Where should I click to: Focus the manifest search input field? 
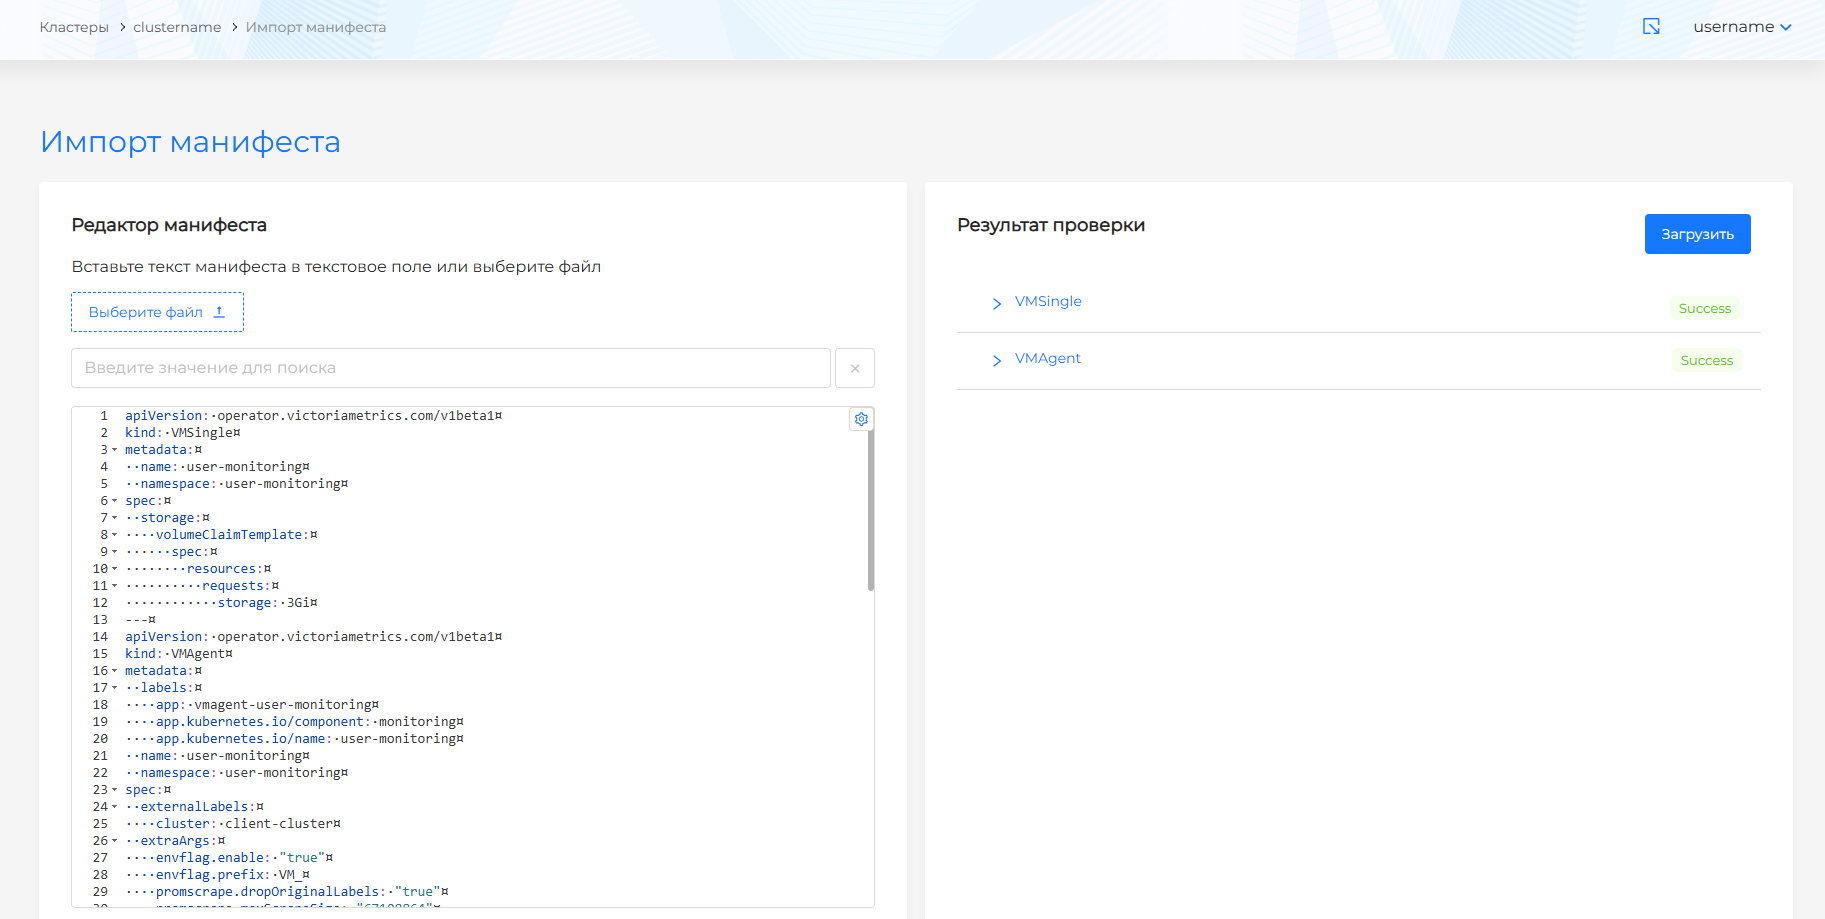tap(450, 368)
